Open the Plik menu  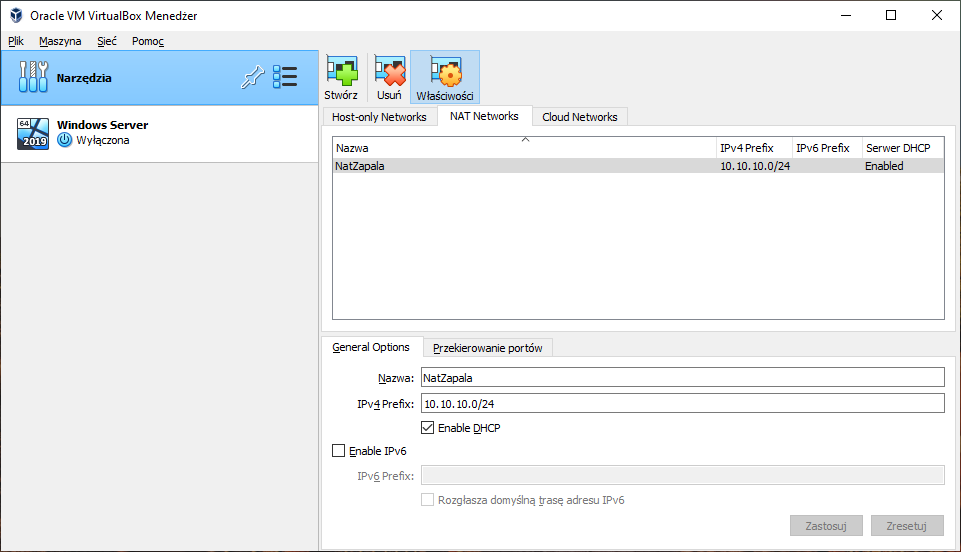(16, 41)
